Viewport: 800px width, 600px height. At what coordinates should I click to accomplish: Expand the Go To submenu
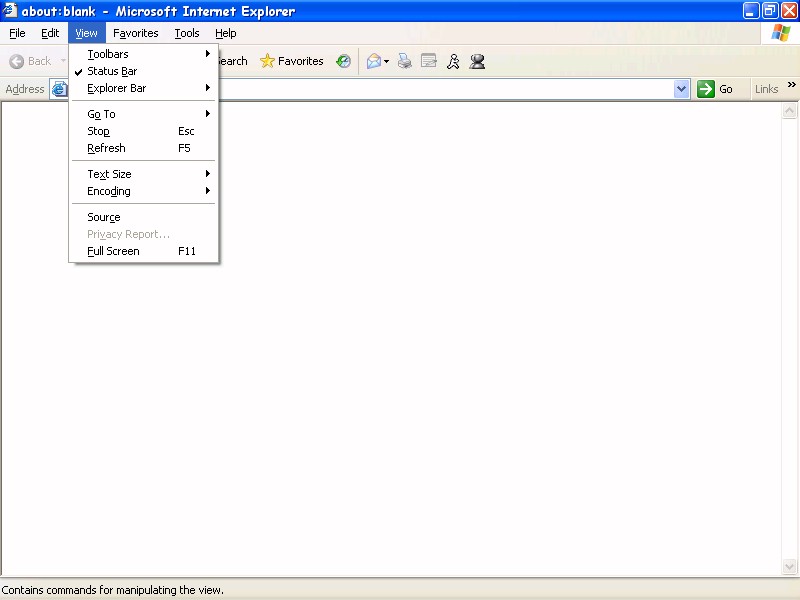144,114
